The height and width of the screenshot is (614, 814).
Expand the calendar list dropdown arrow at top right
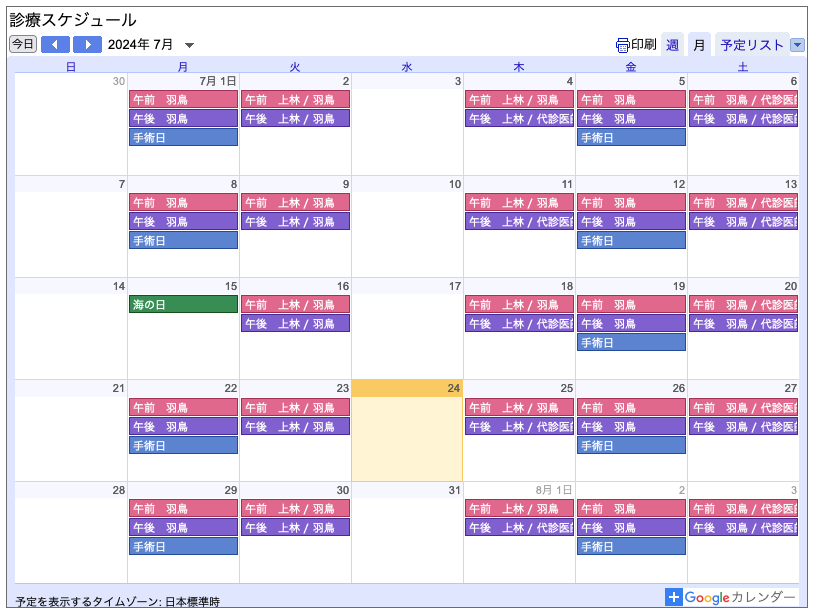797,45
